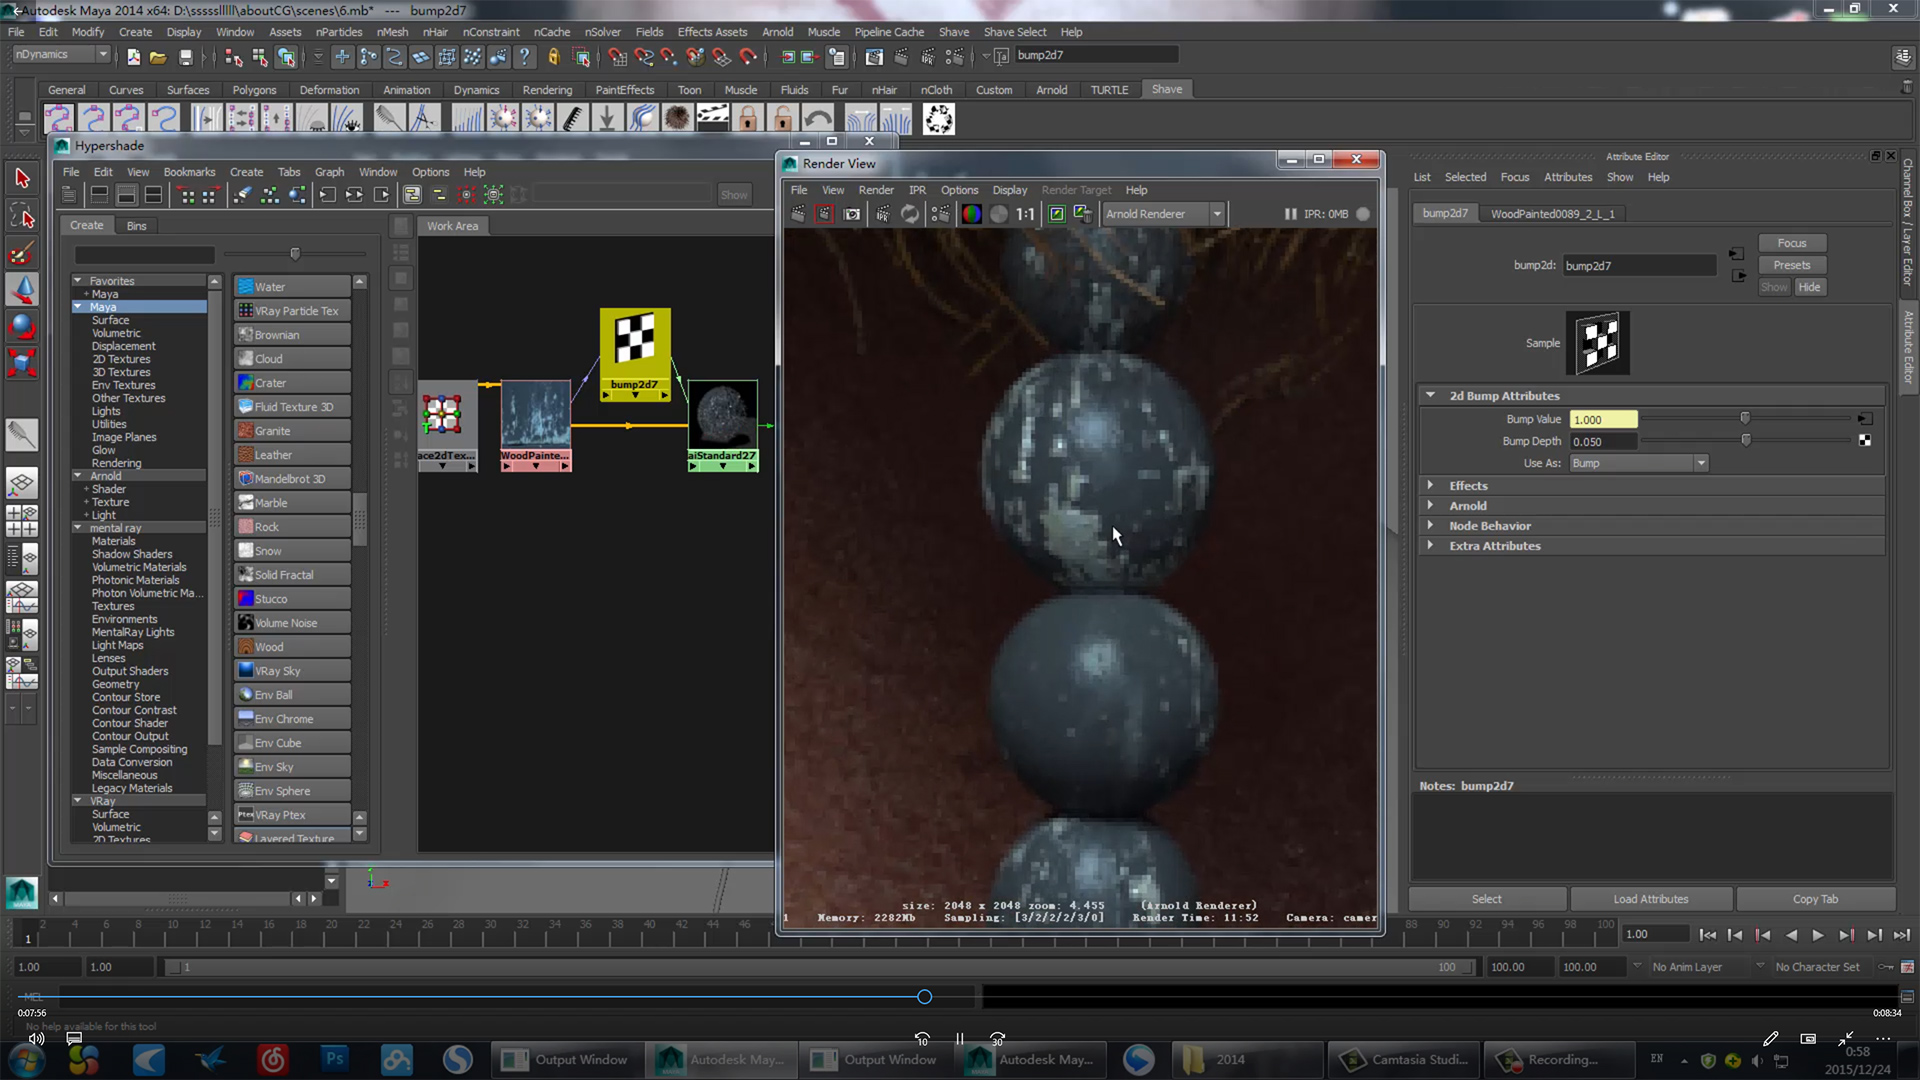The height and width of the screenshot is (1080, 1920).
Task: Click the Render Region icon in Render View
Action: coord(824,214)
